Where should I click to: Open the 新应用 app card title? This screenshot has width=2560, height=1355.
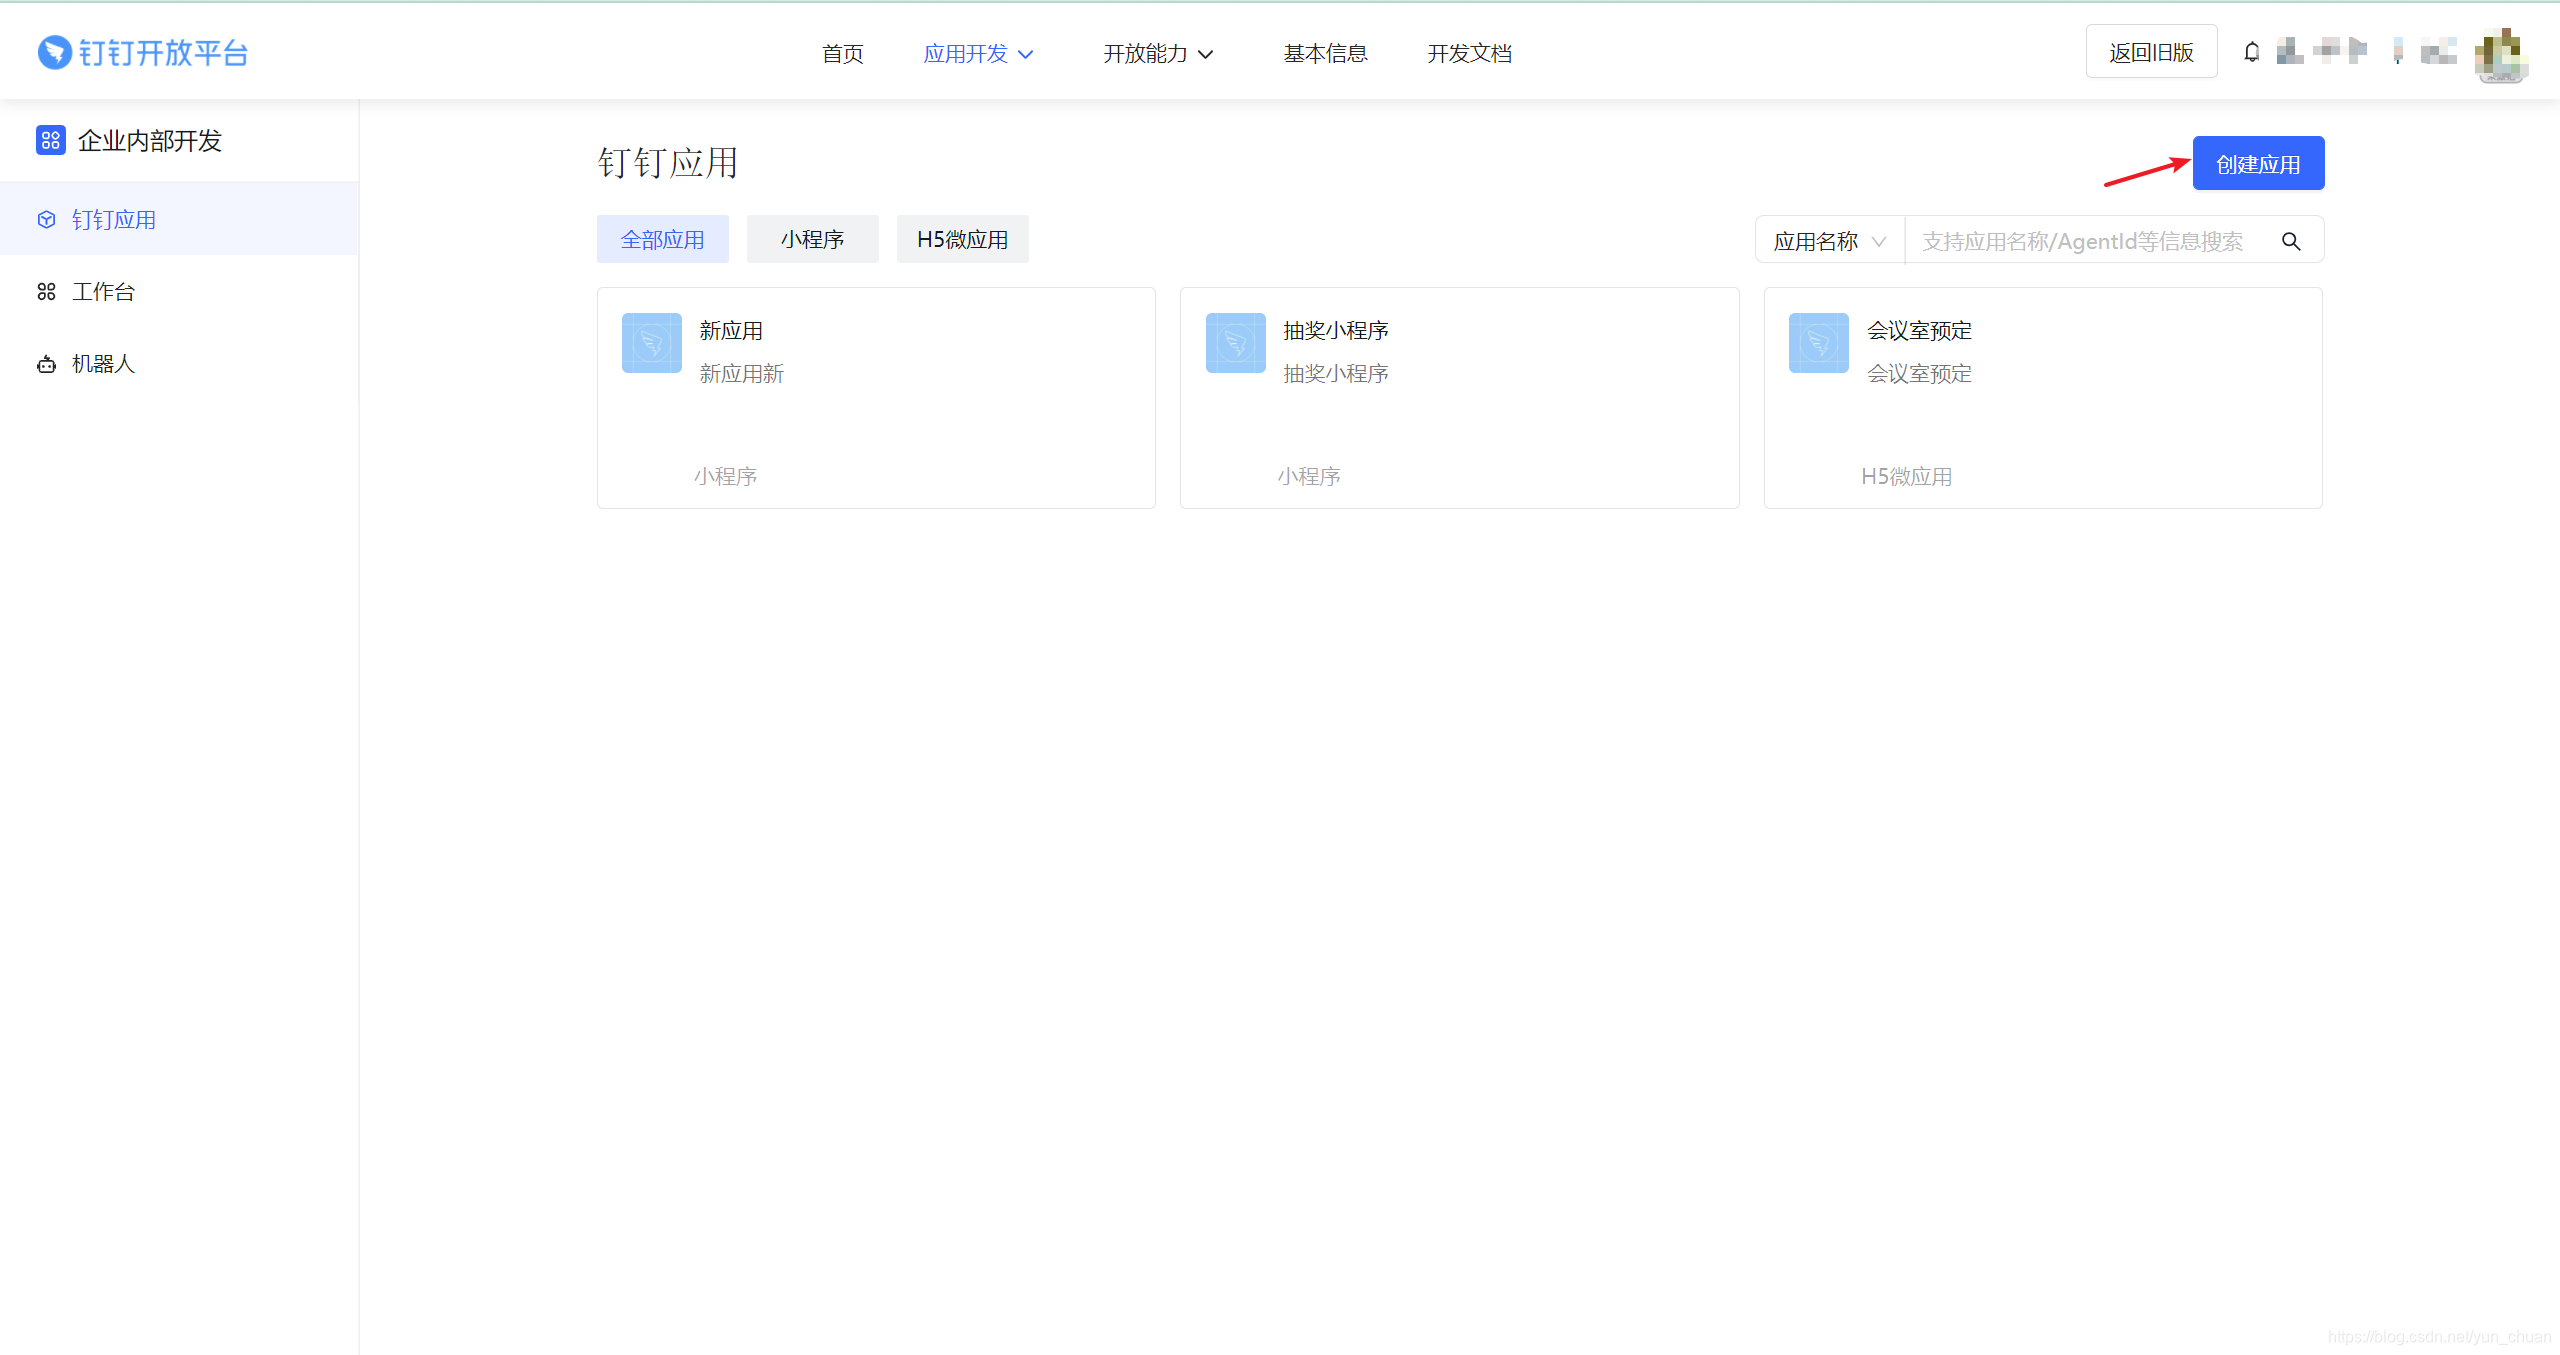(731, 330)
